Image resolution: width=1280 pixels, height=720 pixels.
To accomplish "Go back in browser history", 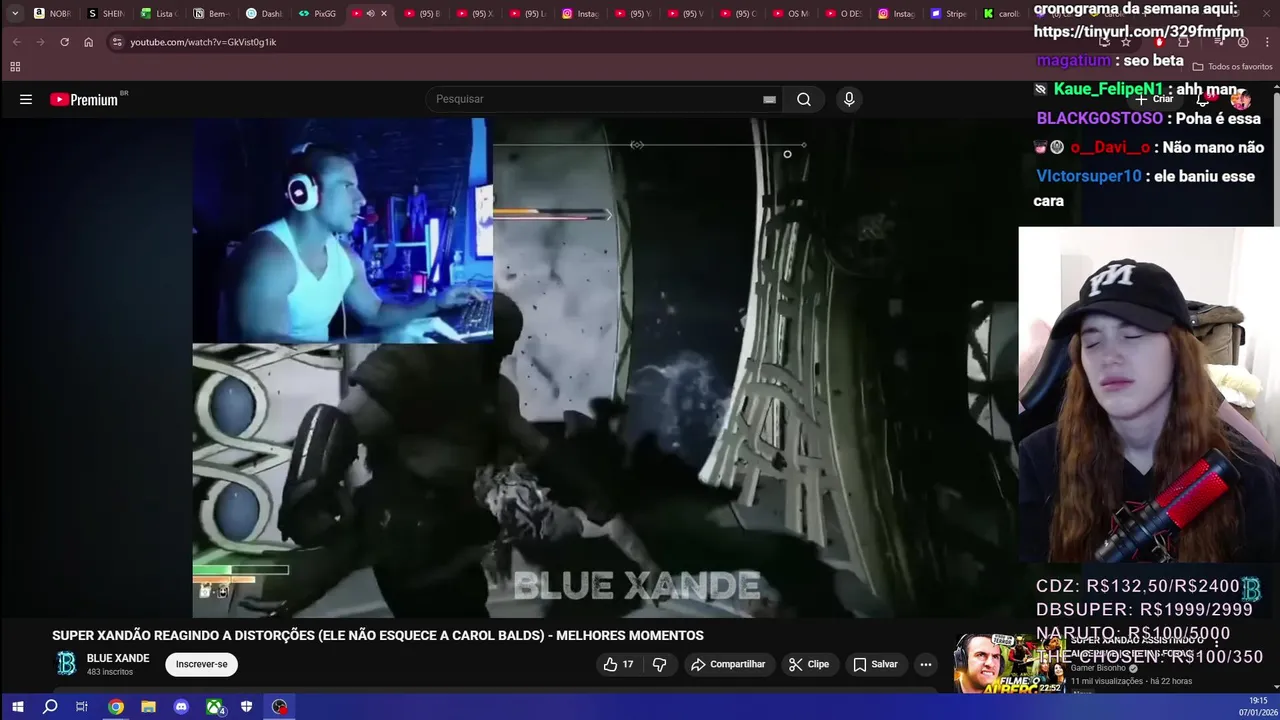I will 16,42.
